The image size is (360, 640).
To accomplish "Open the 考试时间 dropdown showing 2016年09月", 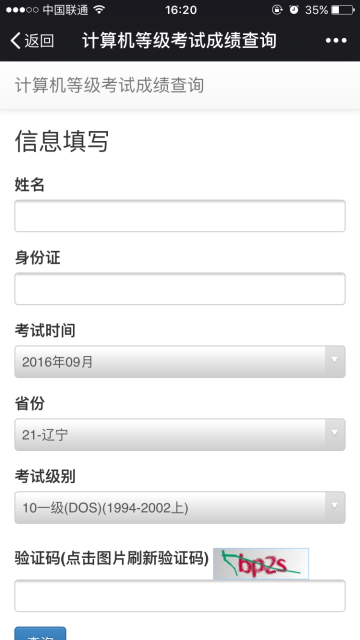I will pos(180,362).
